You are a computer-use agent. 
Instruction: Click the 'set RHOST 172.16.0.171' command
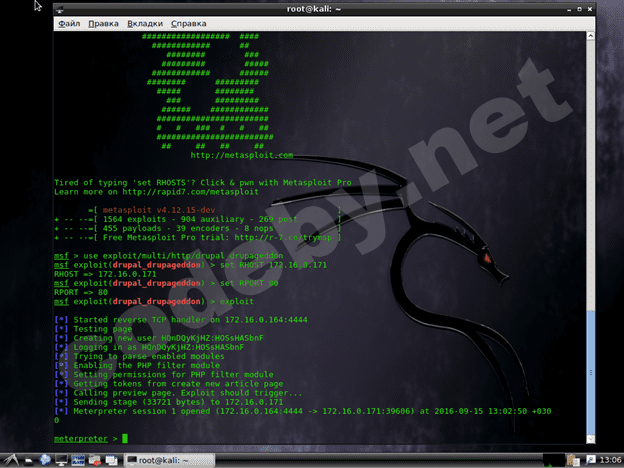coord(273,265)
